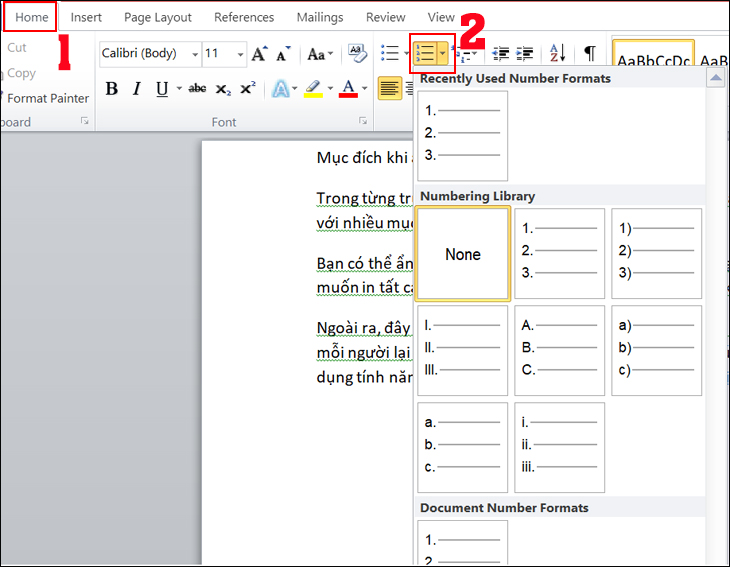Switch to the Insert tab
Screen dimensions: 730x567
(86, 17)
